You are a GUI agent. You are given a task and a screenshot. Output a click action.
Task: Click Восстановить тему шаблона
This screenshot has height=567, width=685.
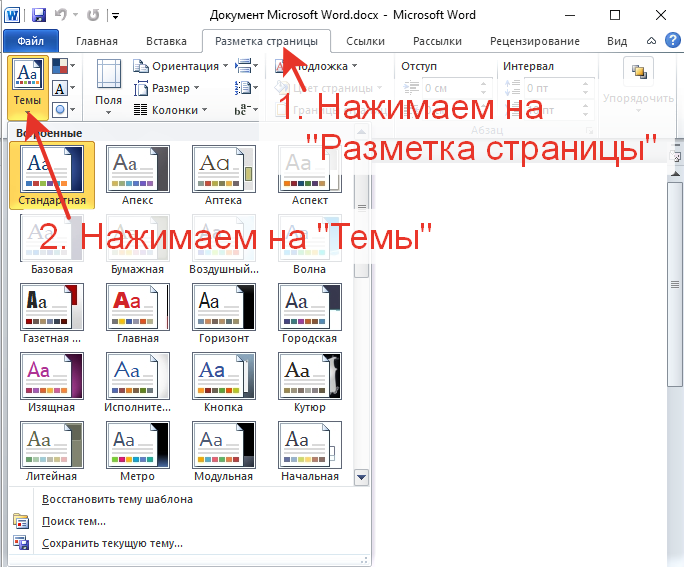[x=117, y=499]
